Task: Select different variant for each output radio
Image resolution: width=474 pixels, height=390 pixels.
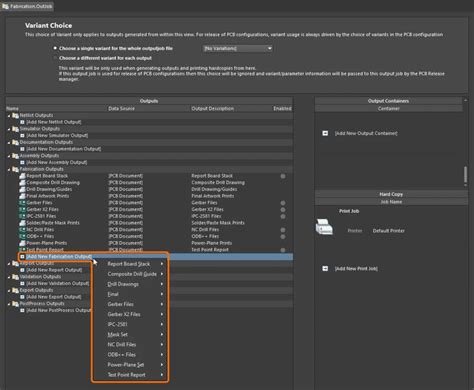Action: 55,58
